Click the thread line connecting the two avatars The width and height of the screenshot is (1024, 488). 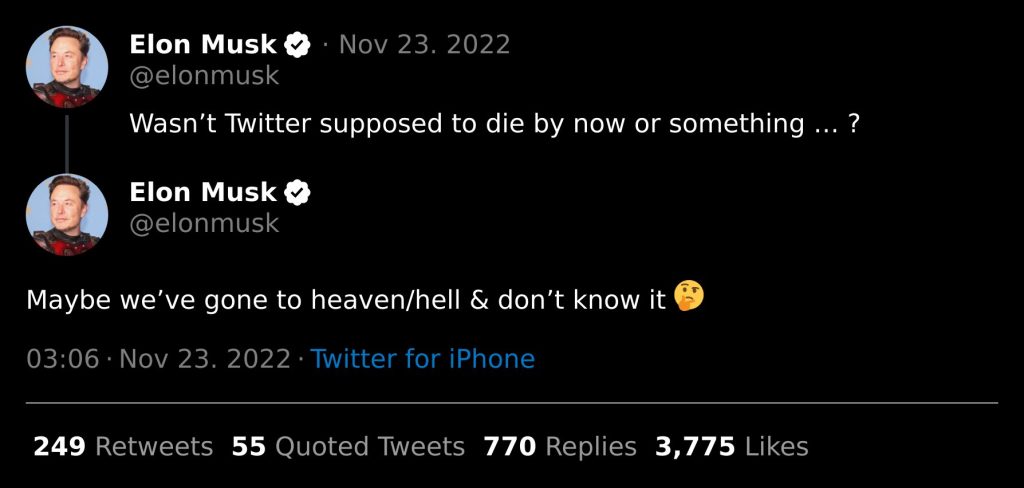[67, 142]
